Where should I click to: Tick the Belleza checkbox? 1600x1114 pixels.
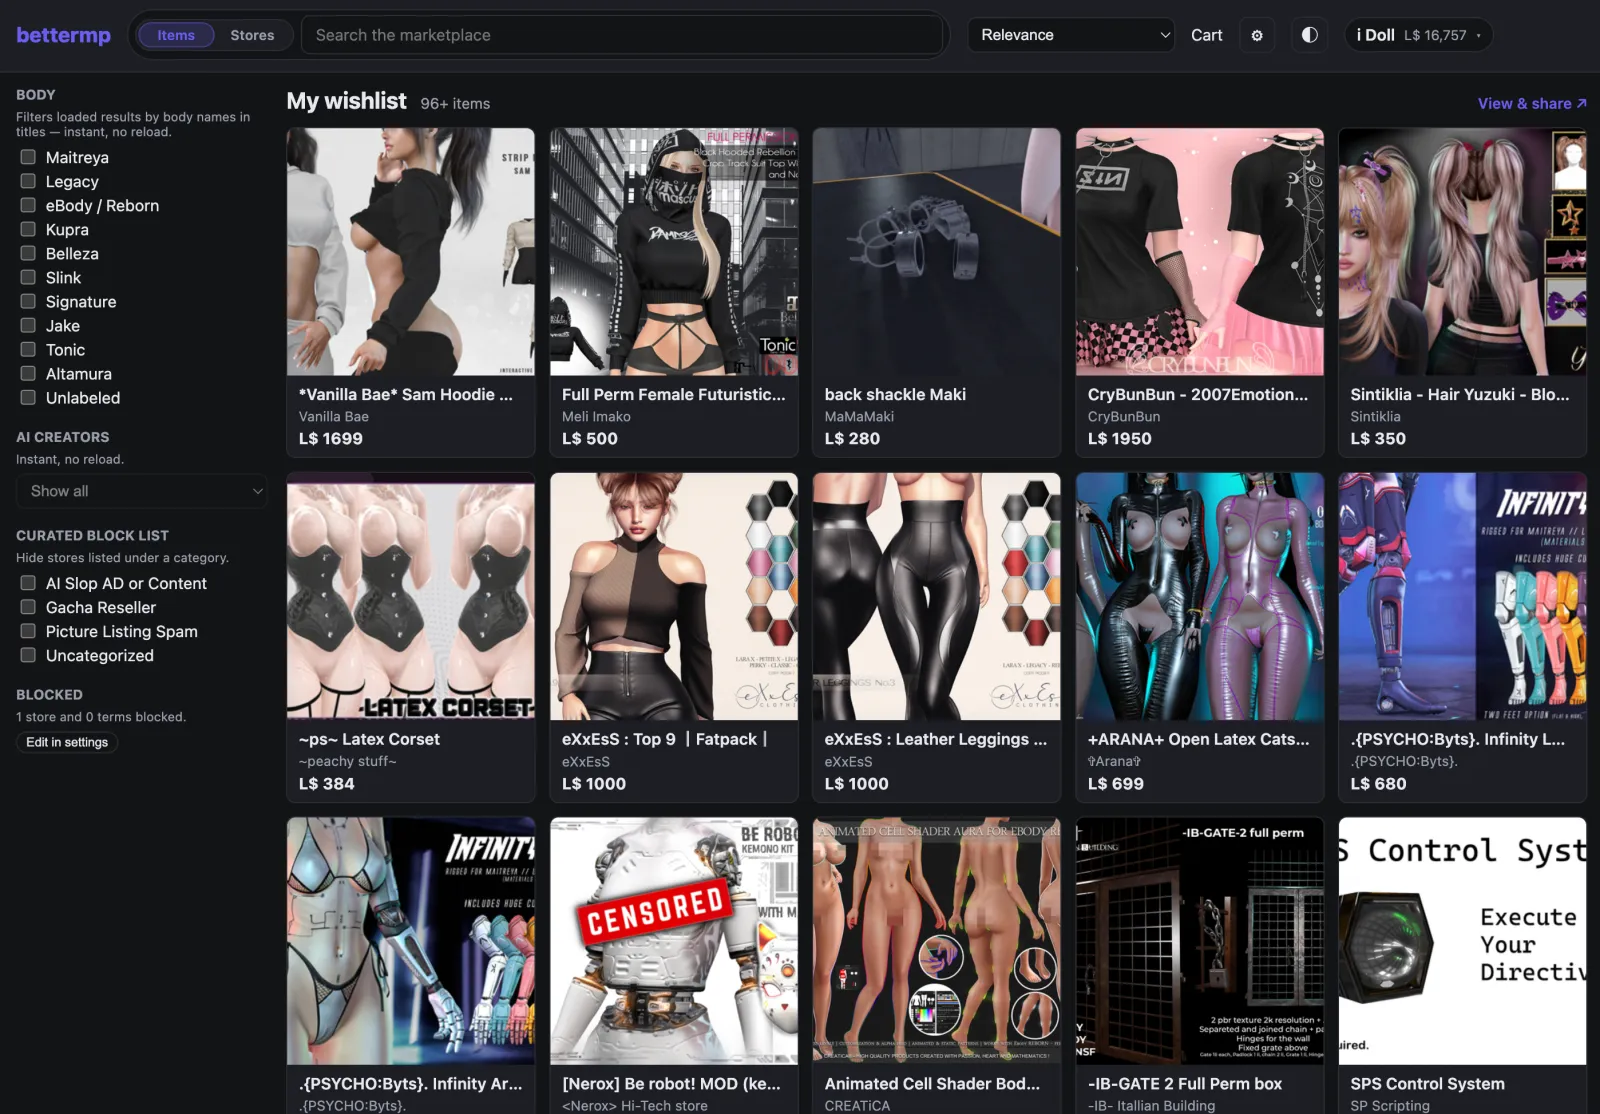[28, 253]
